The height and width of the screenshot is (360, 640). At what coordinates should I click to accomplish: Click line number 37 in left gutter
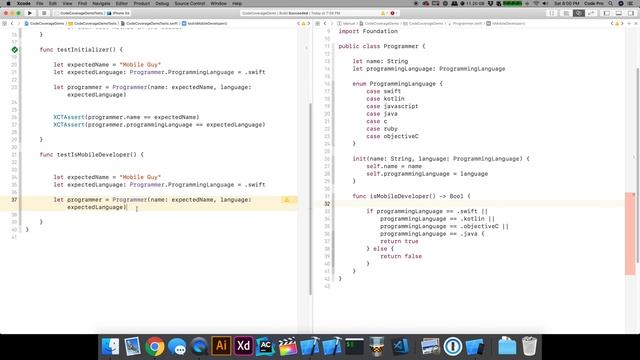click(x=14, y=200)
